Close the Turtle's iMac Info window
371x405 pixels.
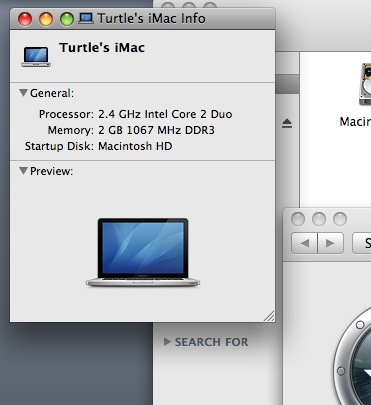(x=25, y=19)
